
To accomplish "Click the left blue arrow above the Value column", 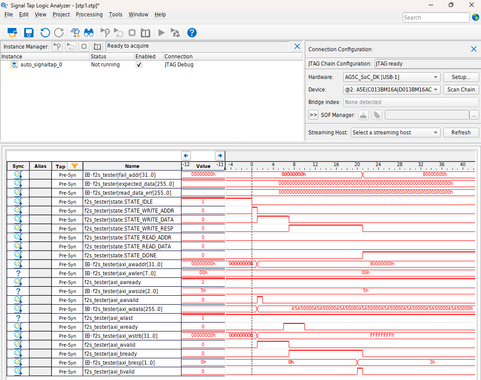I will tap(186, 155).
